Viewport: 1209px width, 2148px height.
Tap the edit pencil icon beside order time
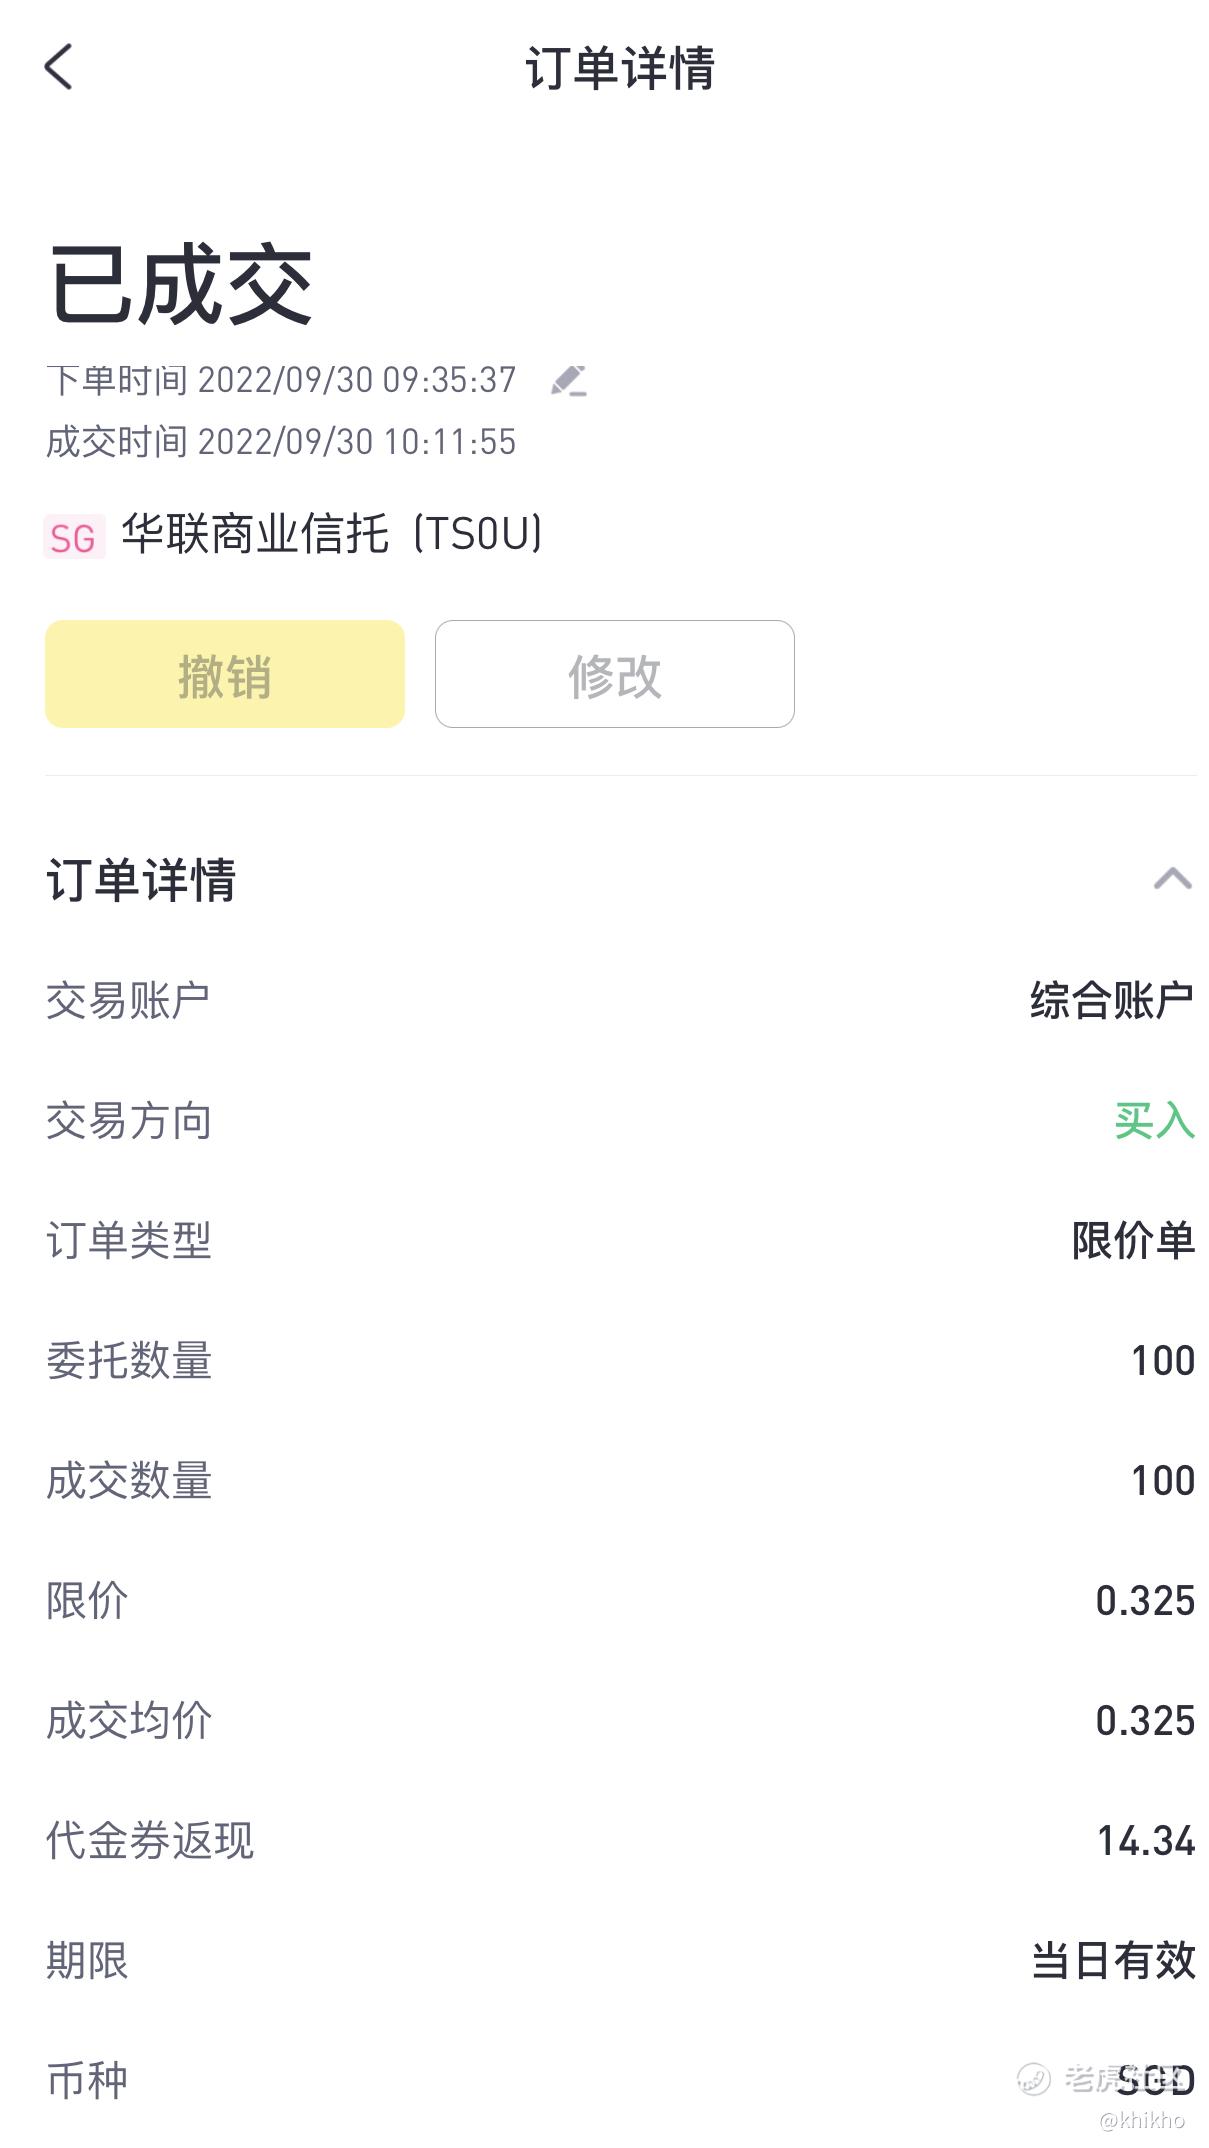[x=568, y=381]
